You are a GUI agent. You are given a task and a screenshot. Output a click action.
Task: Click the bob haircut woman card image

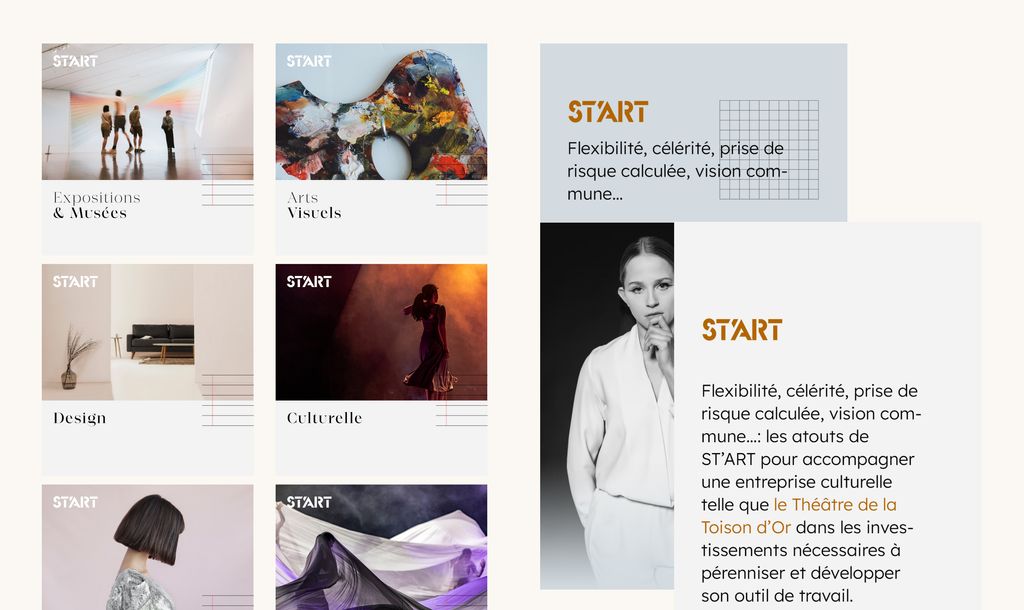pos(148,547)
